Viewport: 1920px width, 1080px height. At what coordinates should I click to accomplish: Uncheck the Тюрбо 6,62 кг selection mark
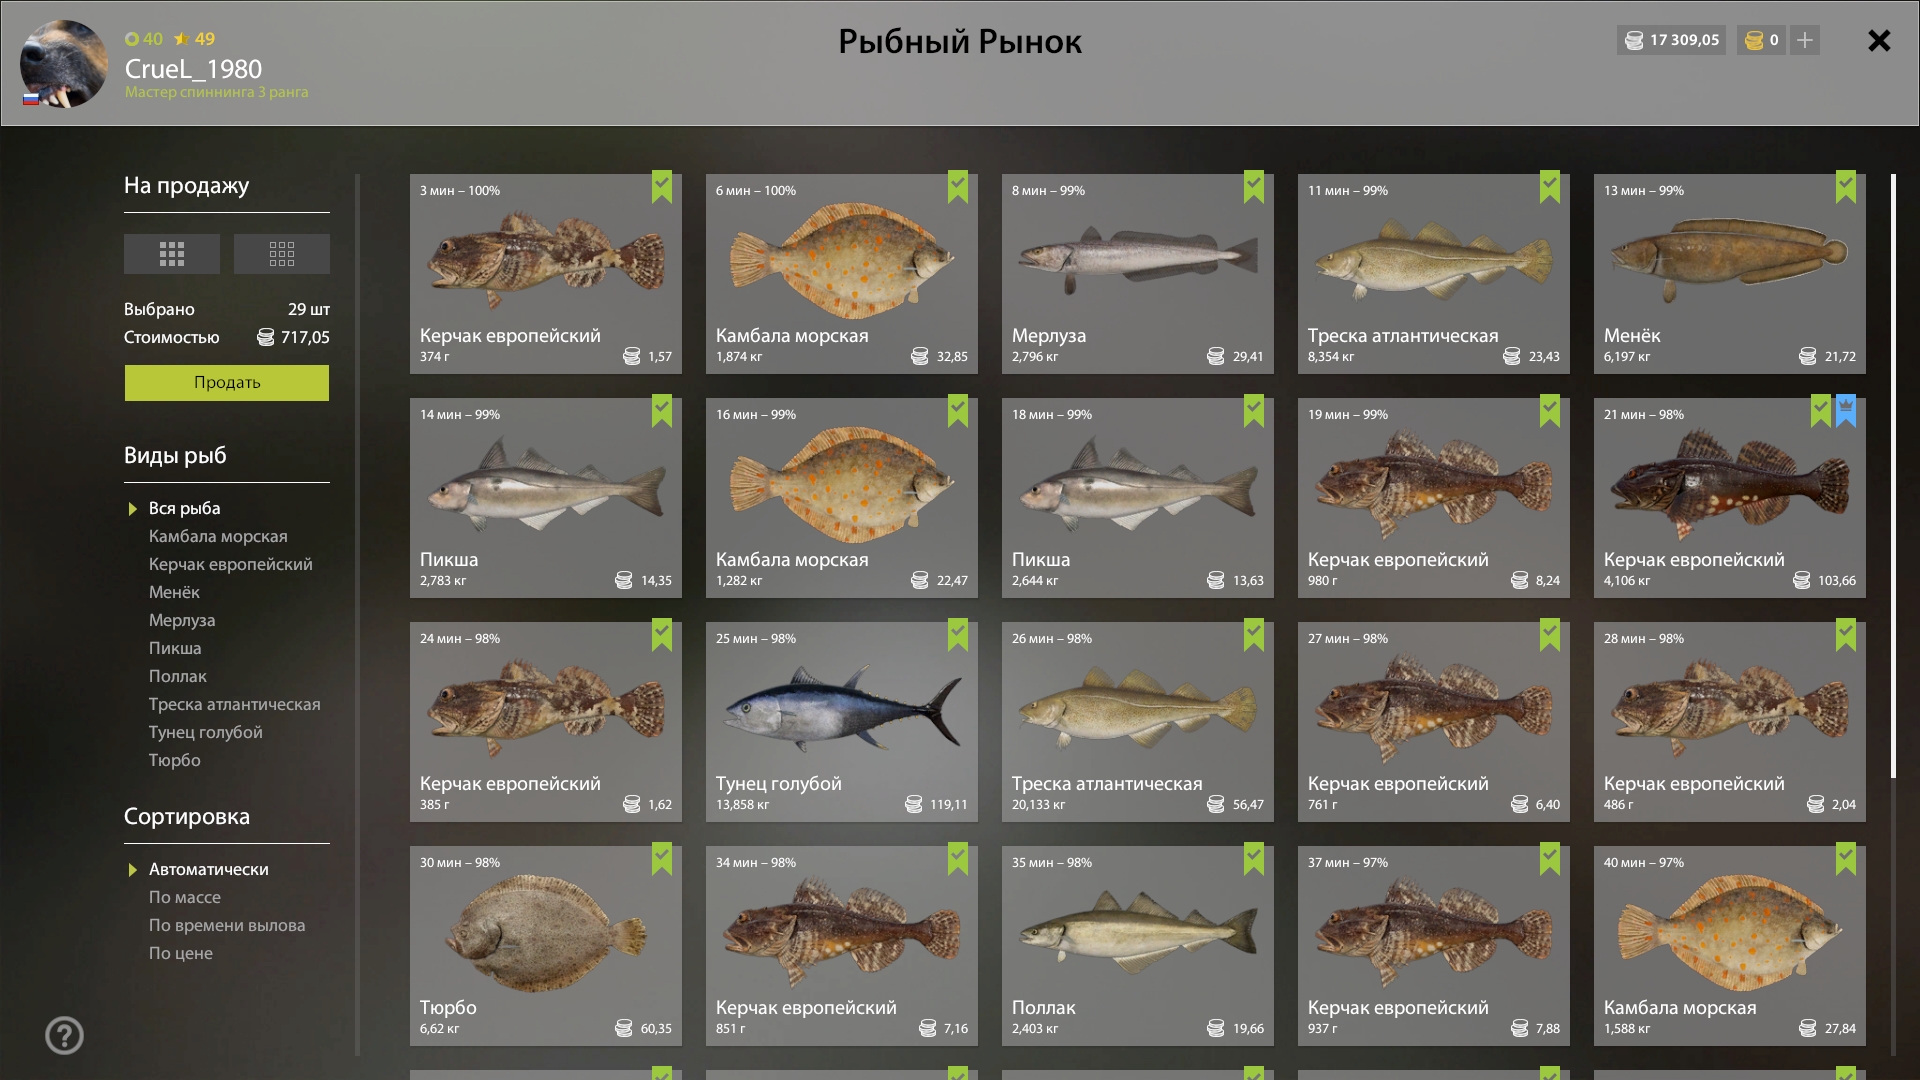click(x=662, y=858)
